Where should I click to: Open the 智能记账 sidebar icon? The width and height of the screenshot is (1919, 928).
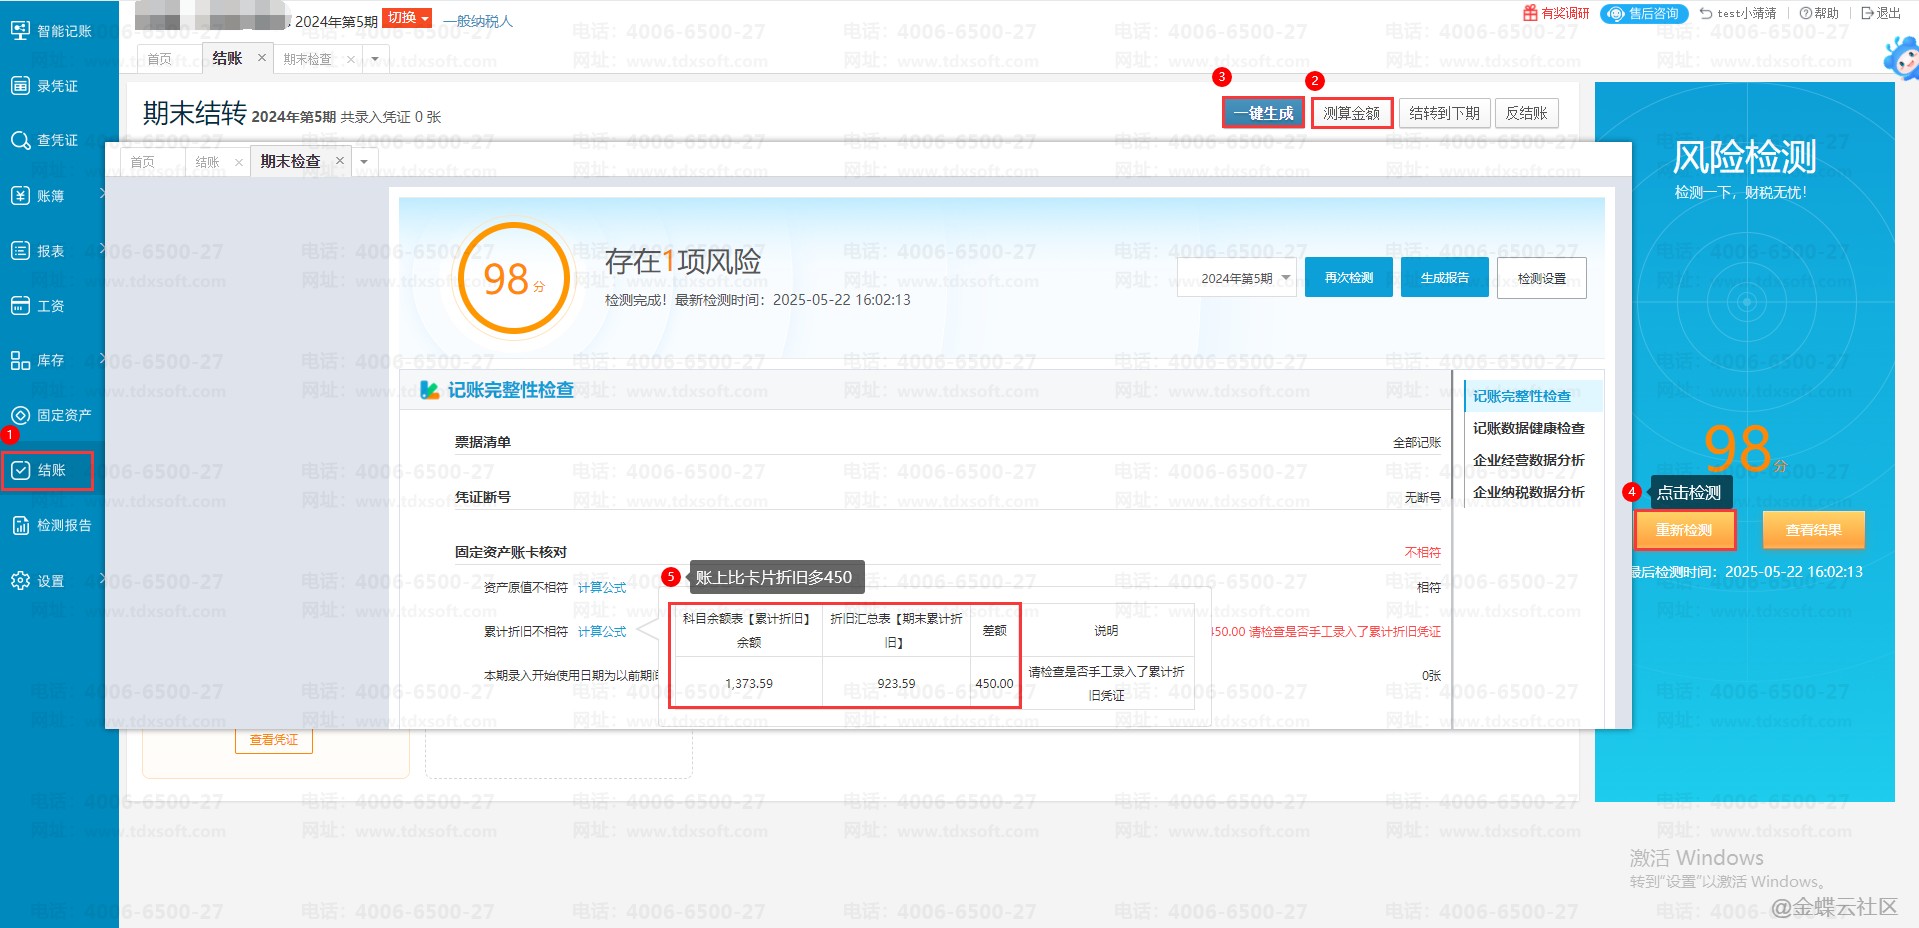(x=20, y=31)
